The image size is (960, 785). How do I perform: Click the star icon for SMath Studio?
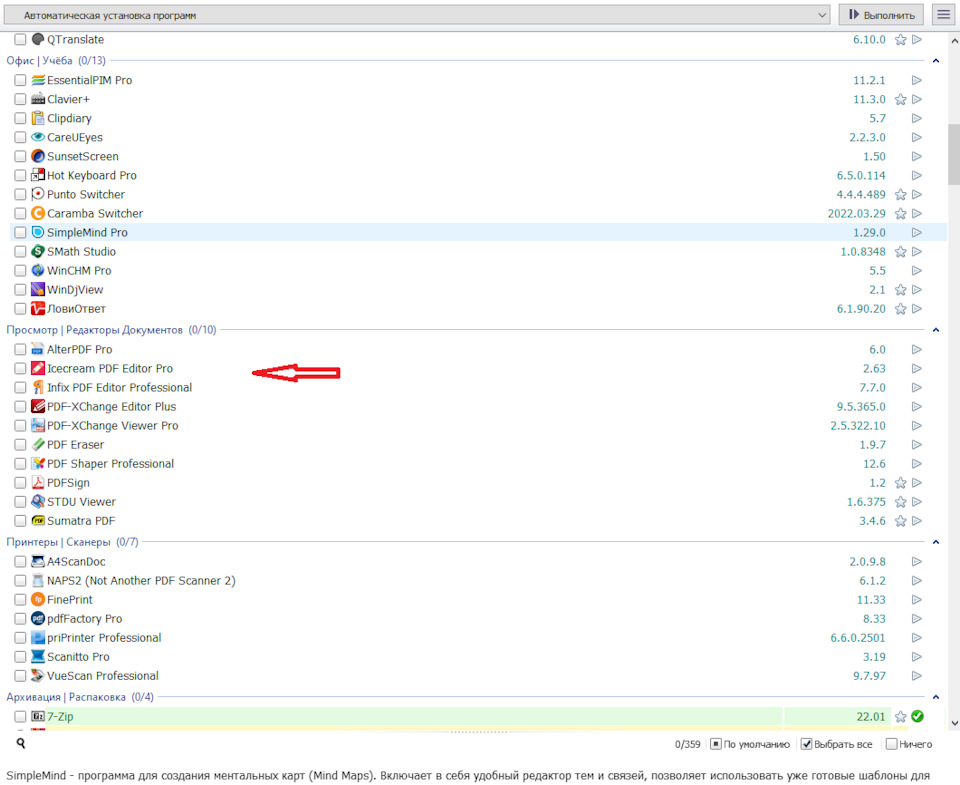pyautogui.click(x=900, y=252)
